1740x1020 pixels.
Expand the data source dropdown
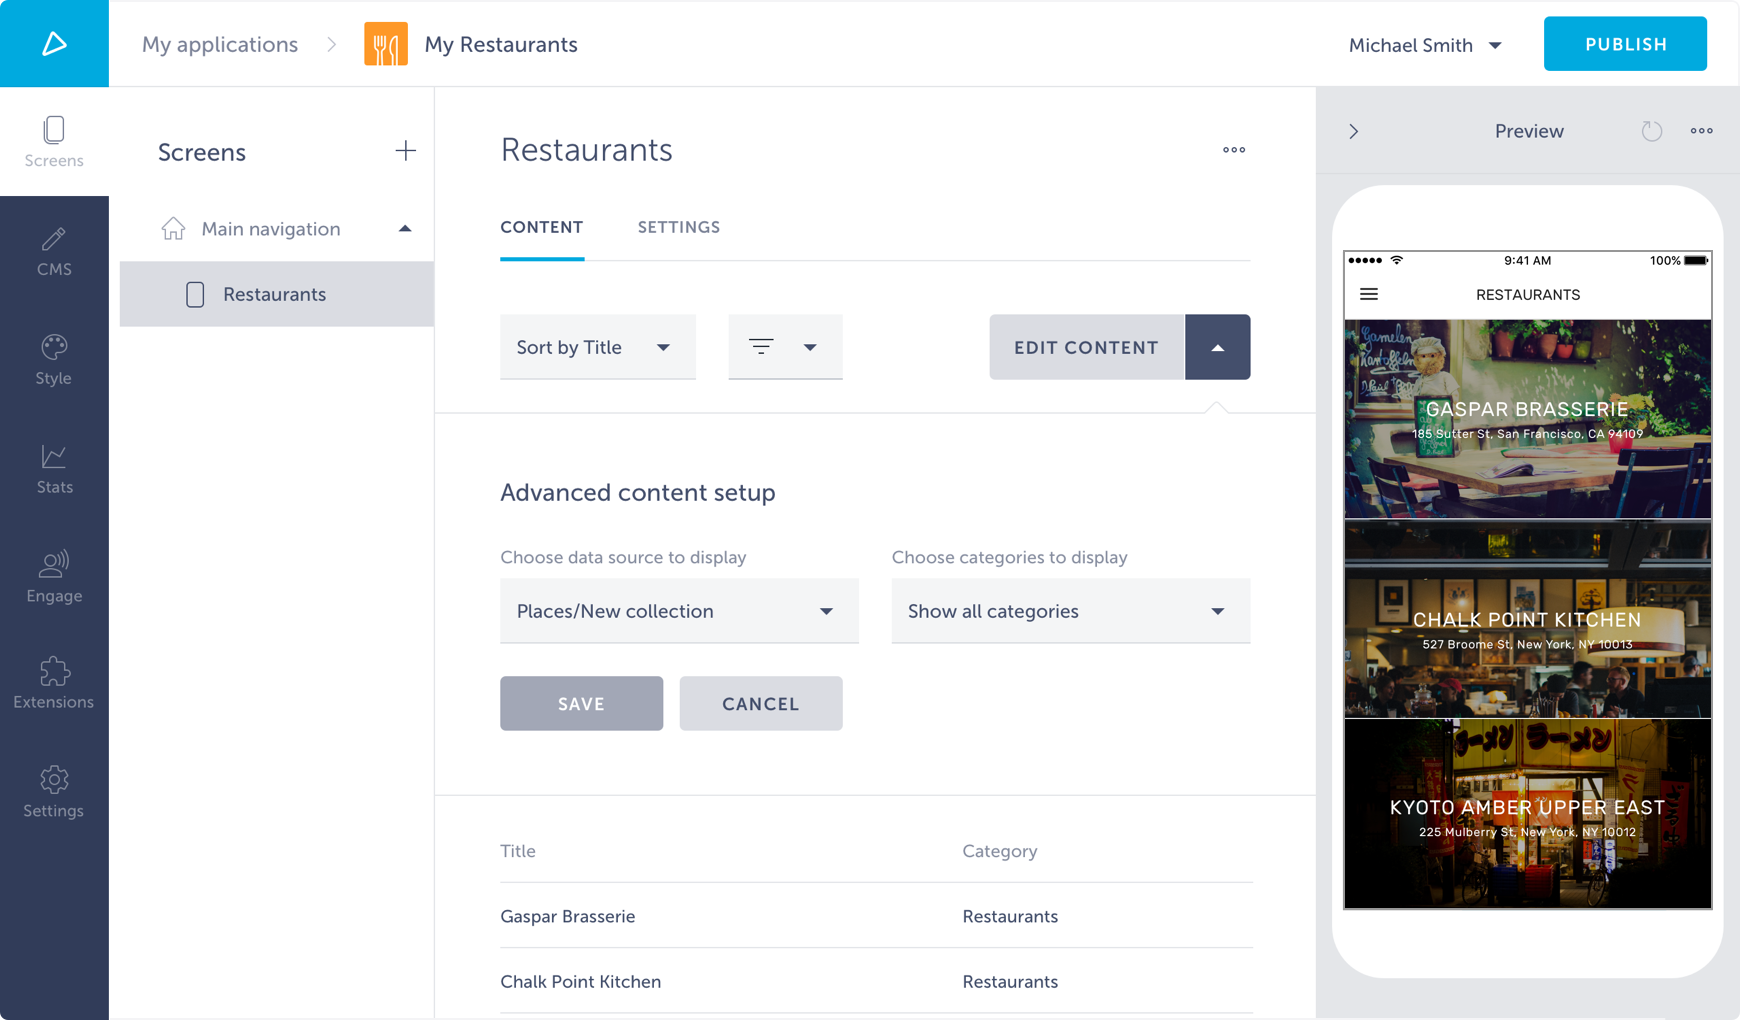pos(679,611)
